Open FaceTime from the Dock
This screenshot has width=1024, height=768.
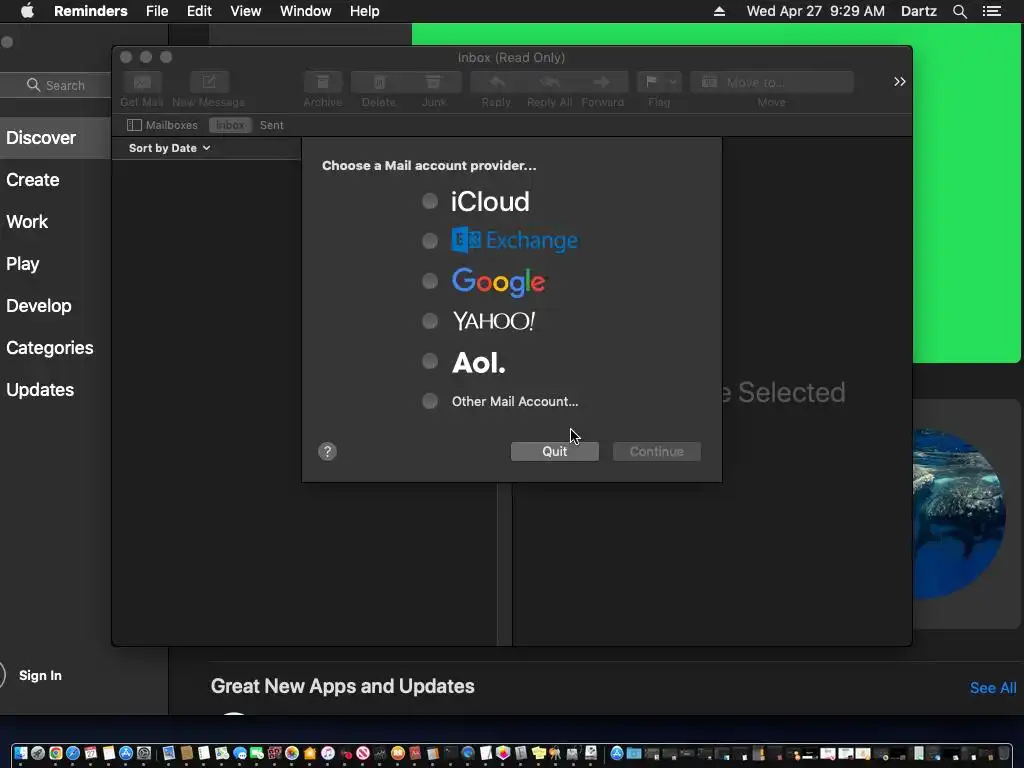[x=257, y=753]
